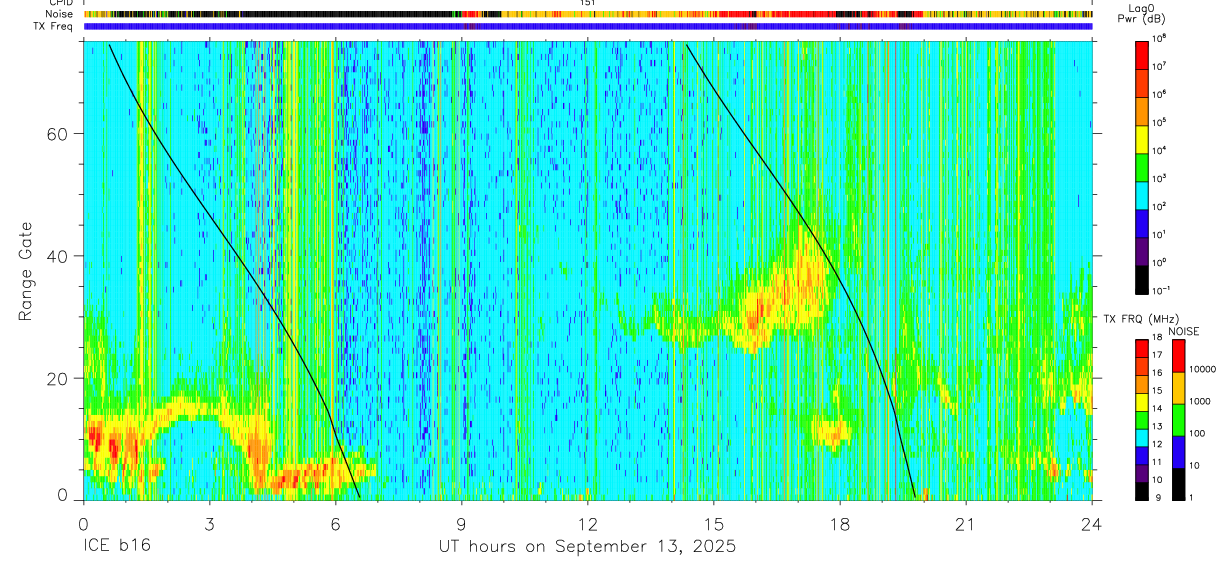Pick the cyan segment of TX FRQ colorbar

tap(1141, 437)
